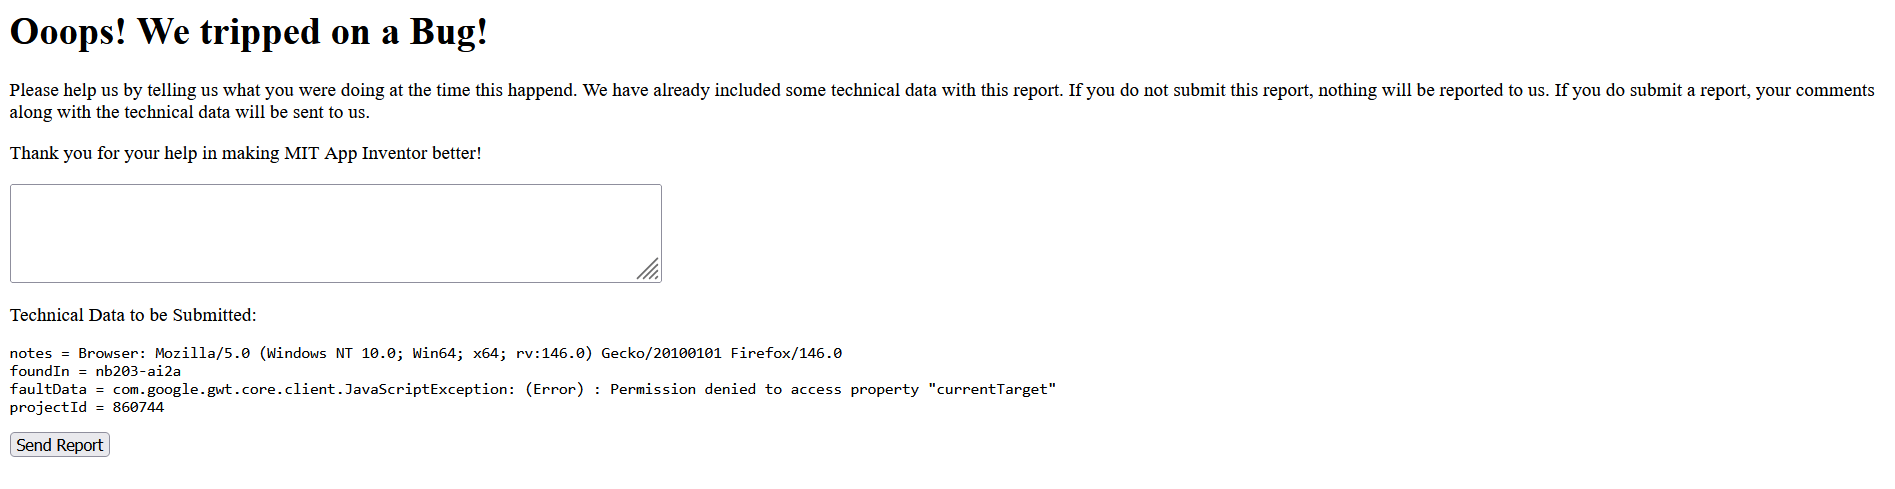Click the "Ooops! We tripped on a Bug!" heading
Viewport: 1895px width, 489px height.
[x=249, y=32]
